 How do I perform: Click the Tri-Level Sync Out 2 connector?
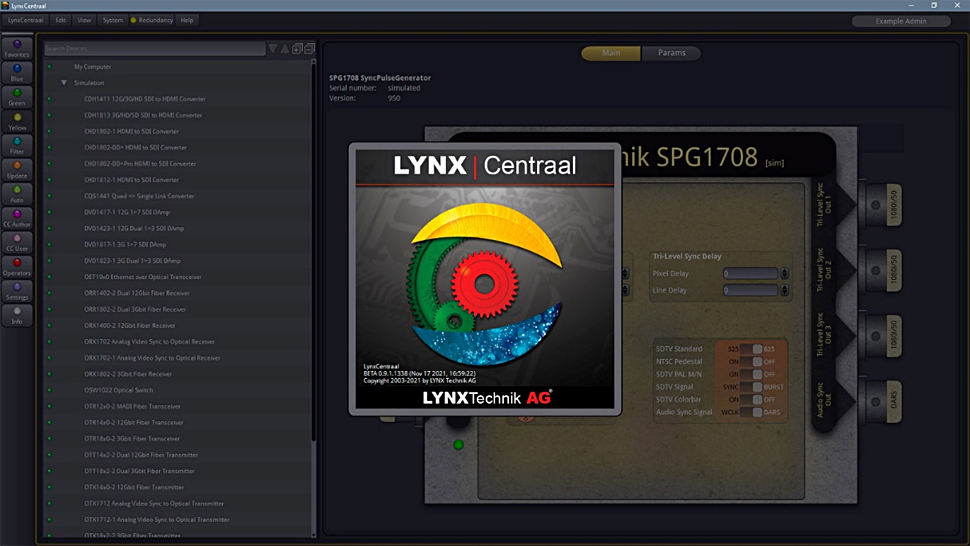(x=880, y=270)
